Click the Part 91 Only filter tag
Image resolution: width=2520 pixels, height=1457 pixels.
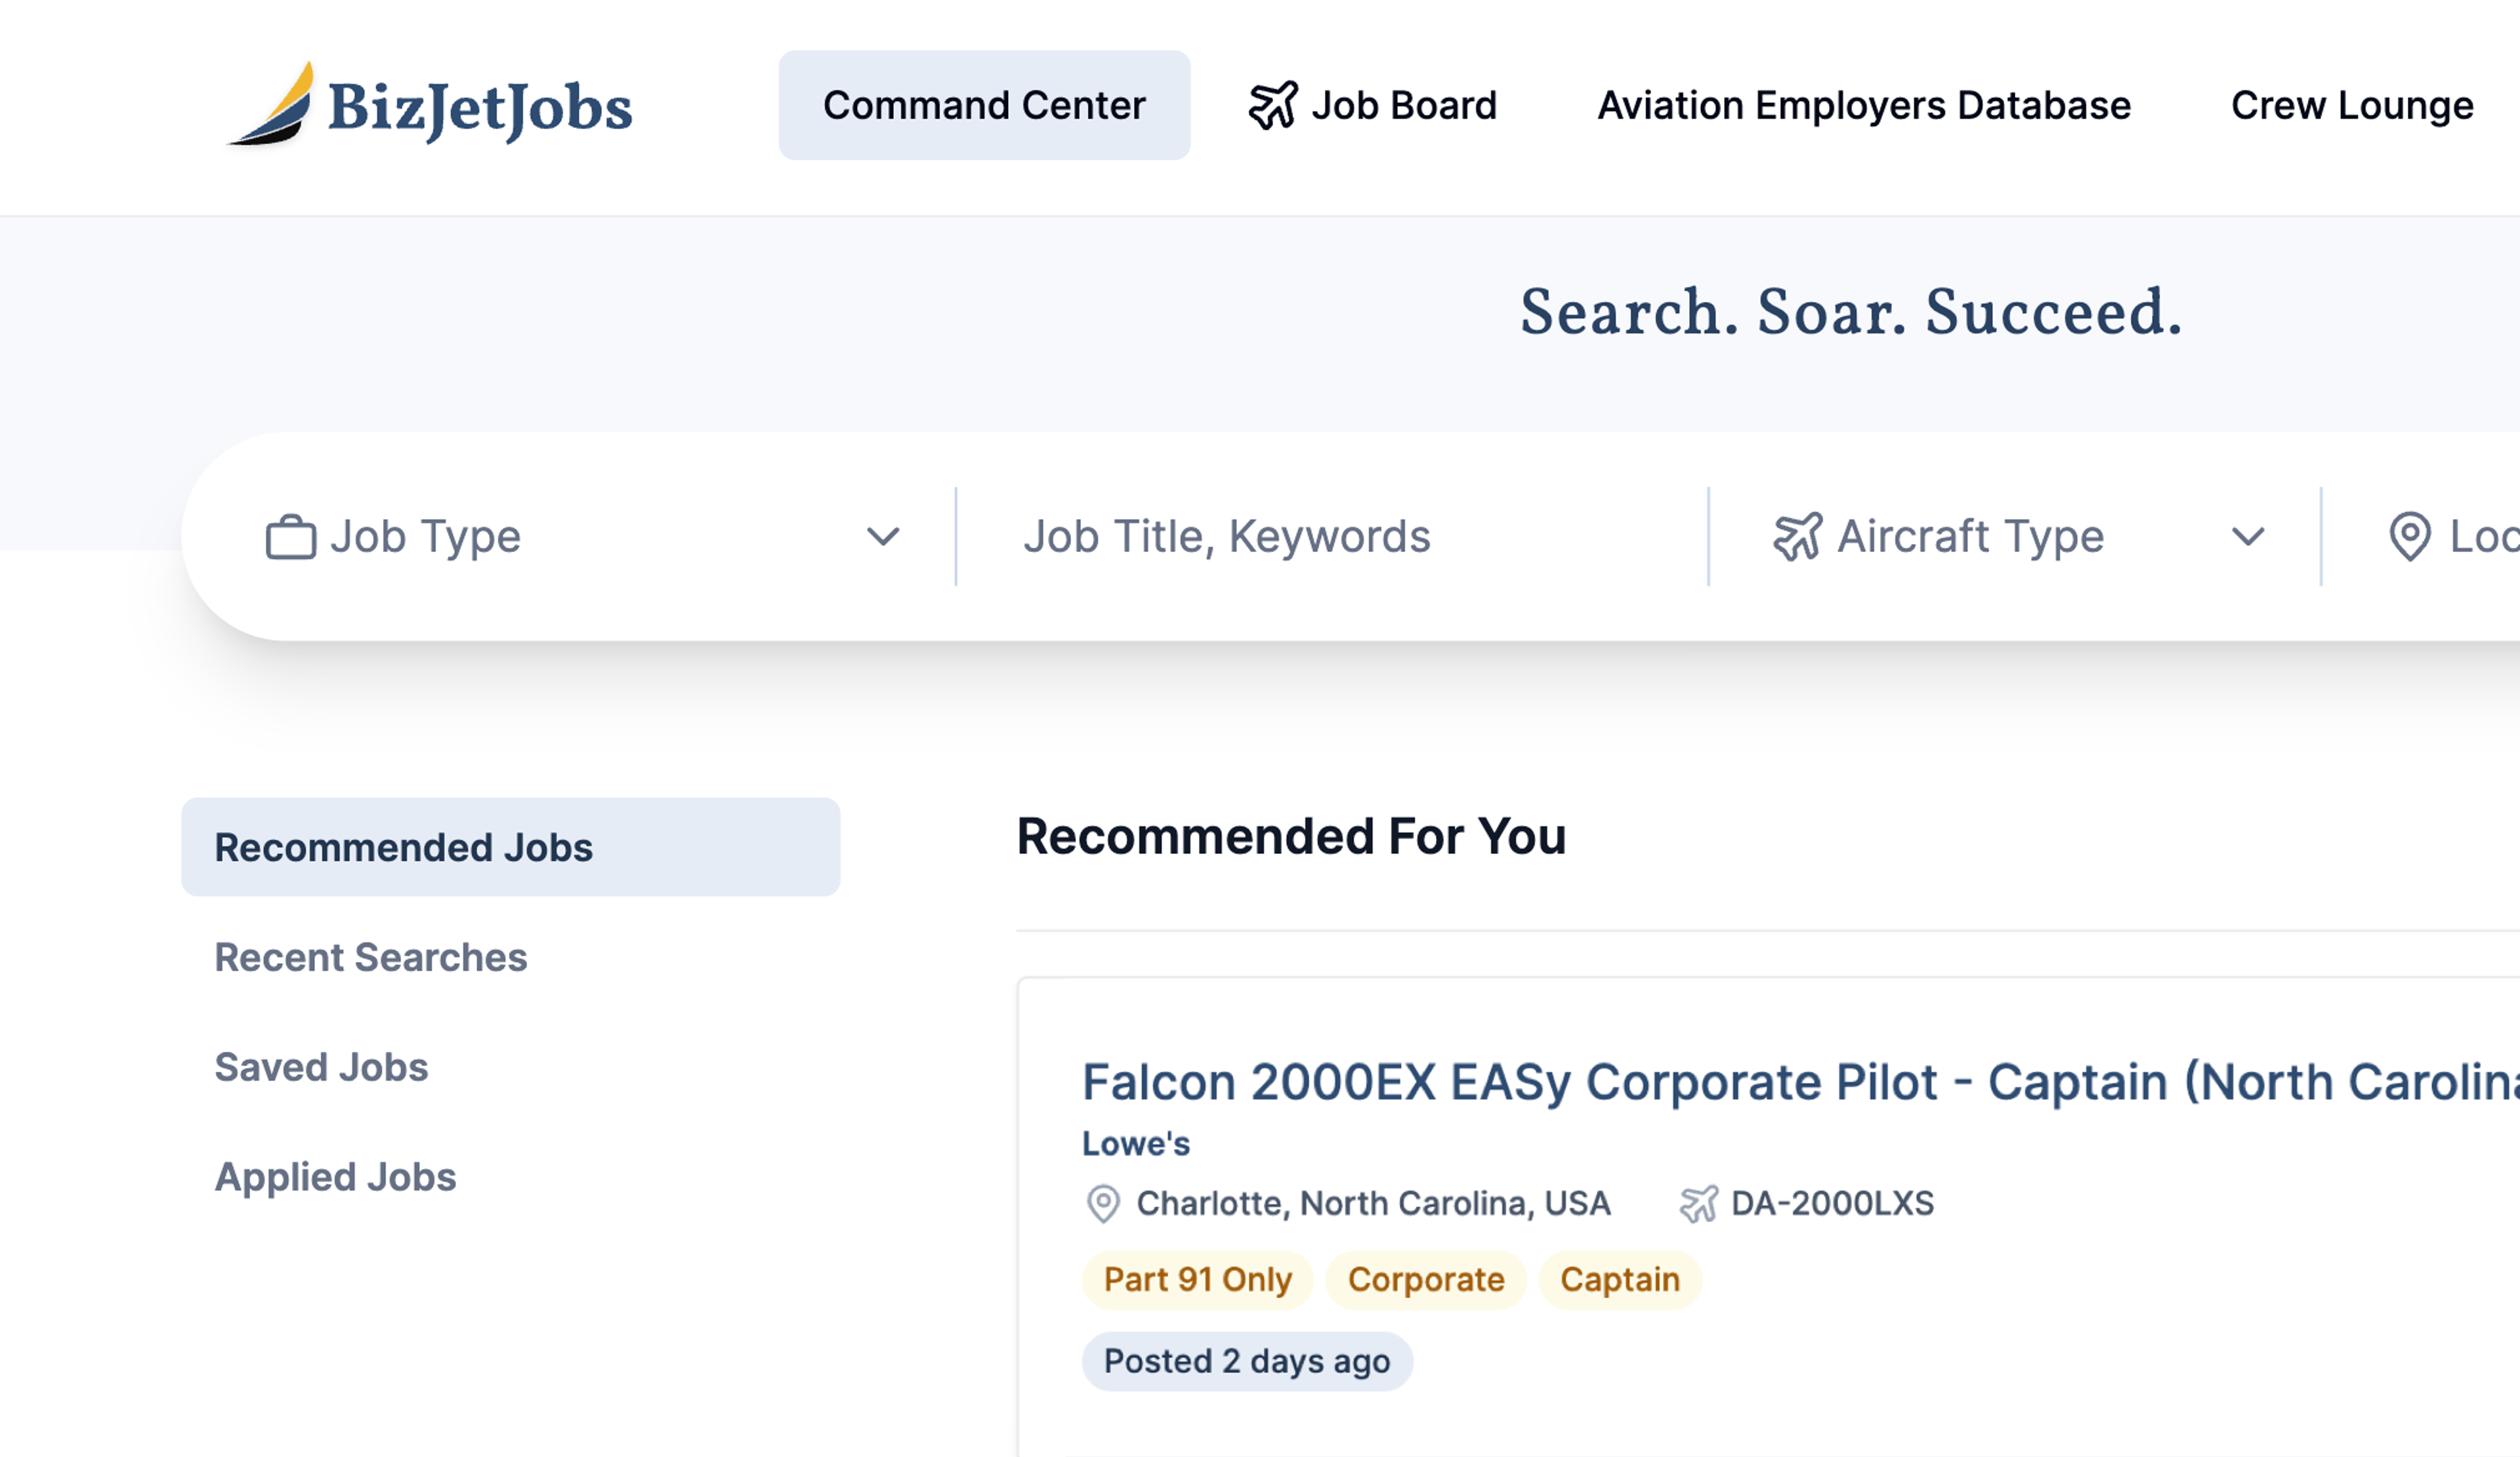pos(1198,1278)
